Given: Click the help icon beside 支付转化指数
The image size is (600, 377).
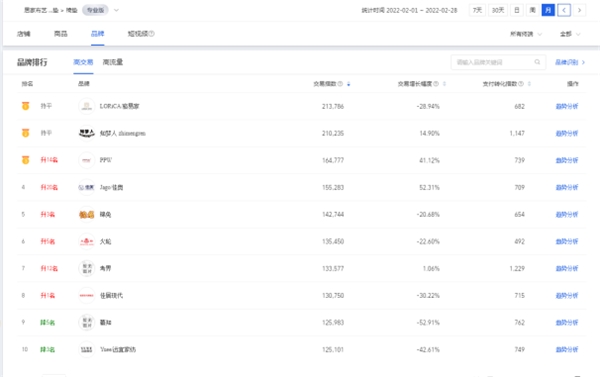Looking at the screenshot, I should pyautogui.click(x=521, y=84).
